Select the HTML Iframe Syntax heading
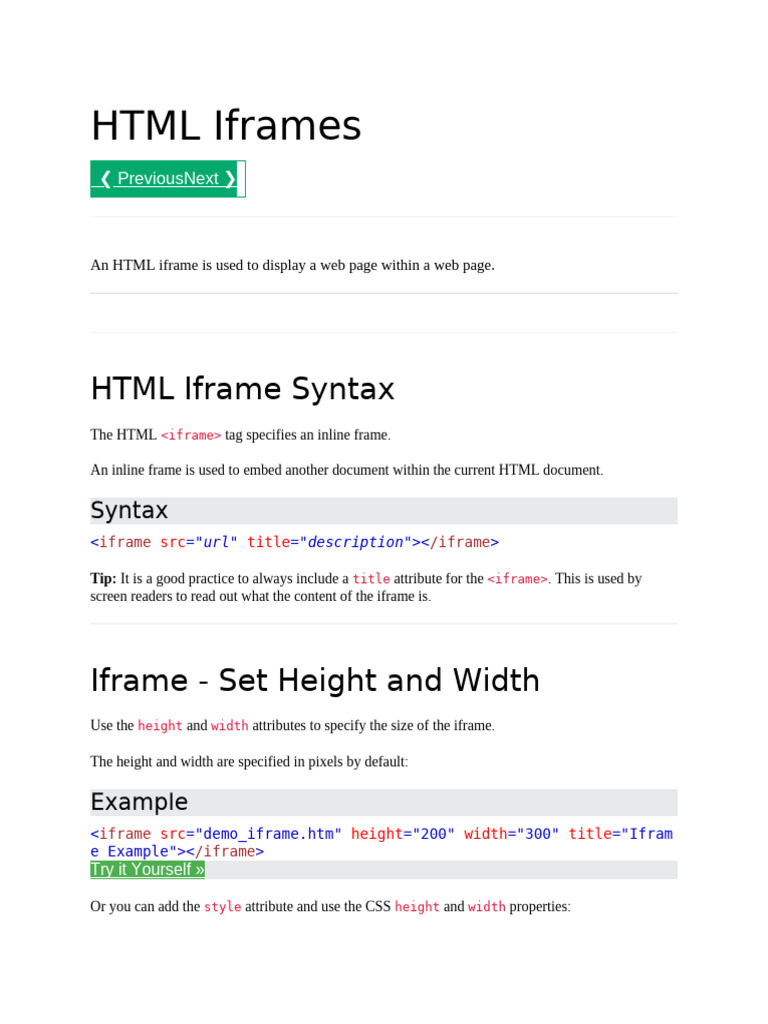The width and height of the screenshot is (768, 1024). [x=242, y=388]
